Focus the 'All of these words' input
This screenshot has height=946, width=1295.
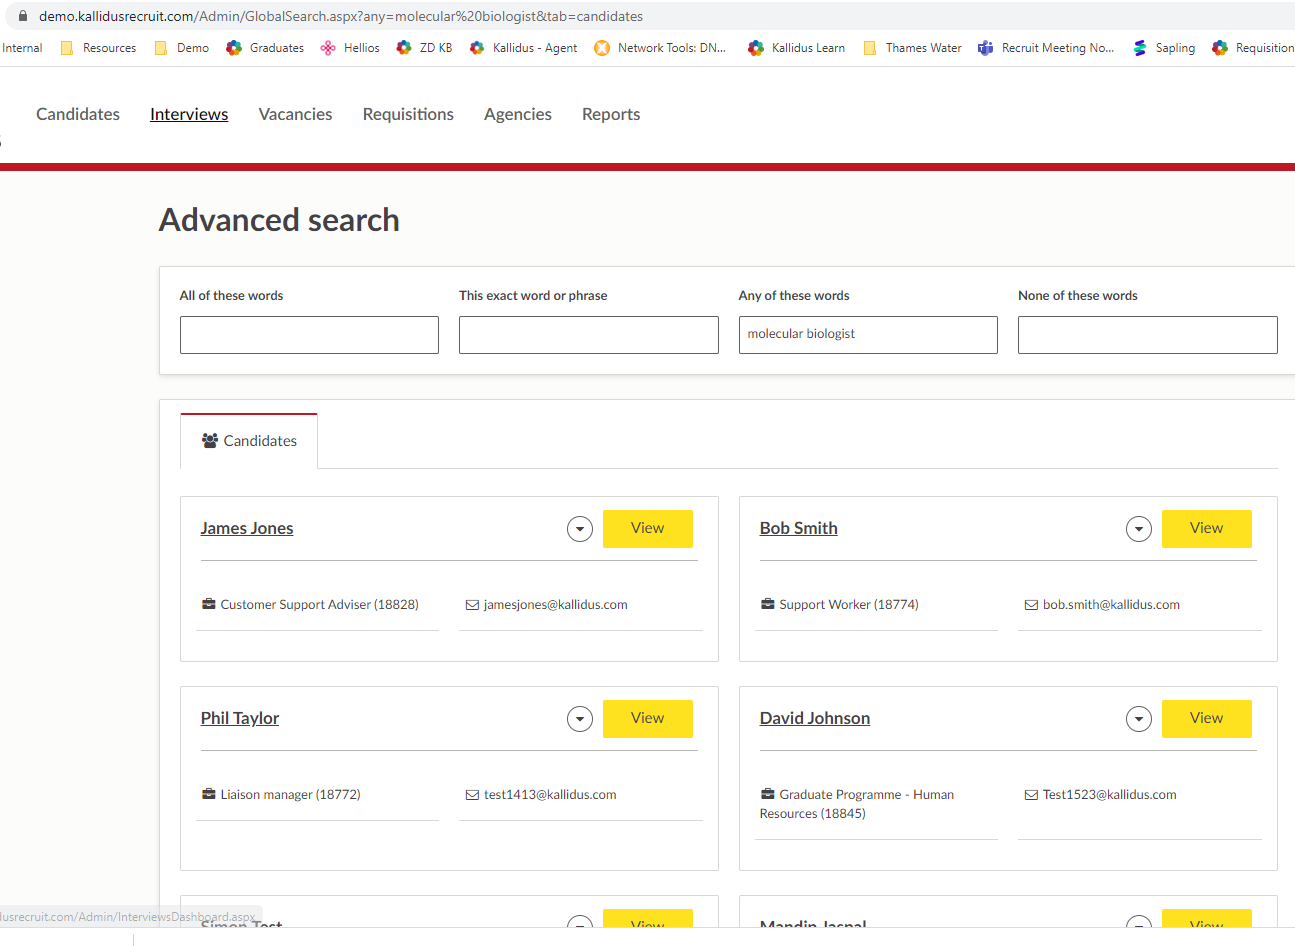(x=309, y=335)
